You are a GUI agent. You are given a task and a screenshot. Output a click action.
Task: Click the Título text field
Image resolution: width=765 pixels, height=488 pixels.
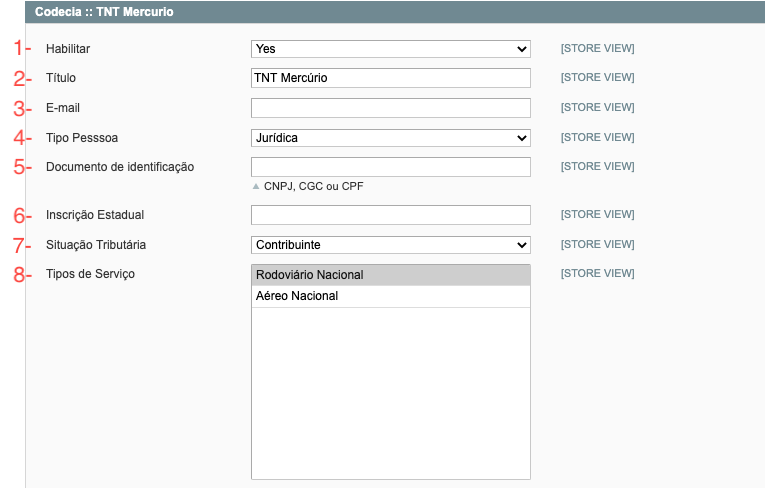tap(390, 78)
